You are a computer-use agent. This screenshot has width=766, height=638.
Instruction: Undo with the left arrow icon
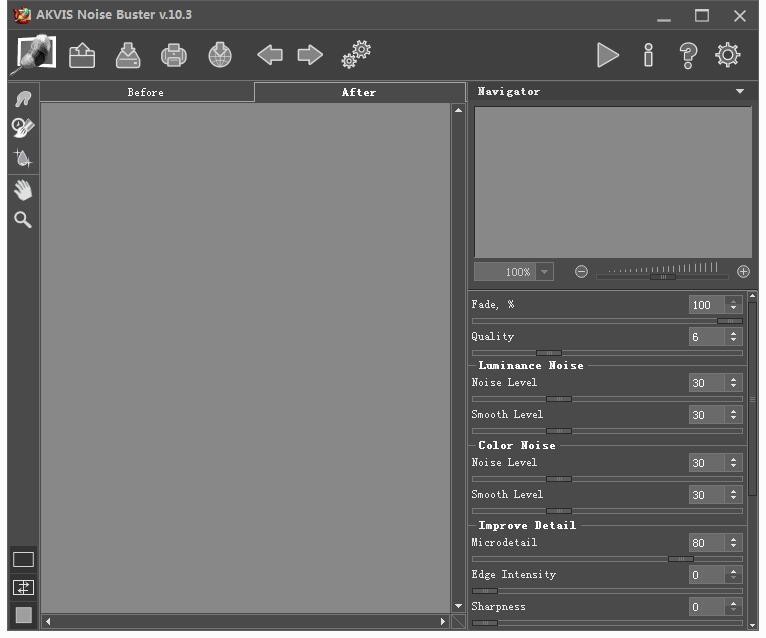click(270, 55)
